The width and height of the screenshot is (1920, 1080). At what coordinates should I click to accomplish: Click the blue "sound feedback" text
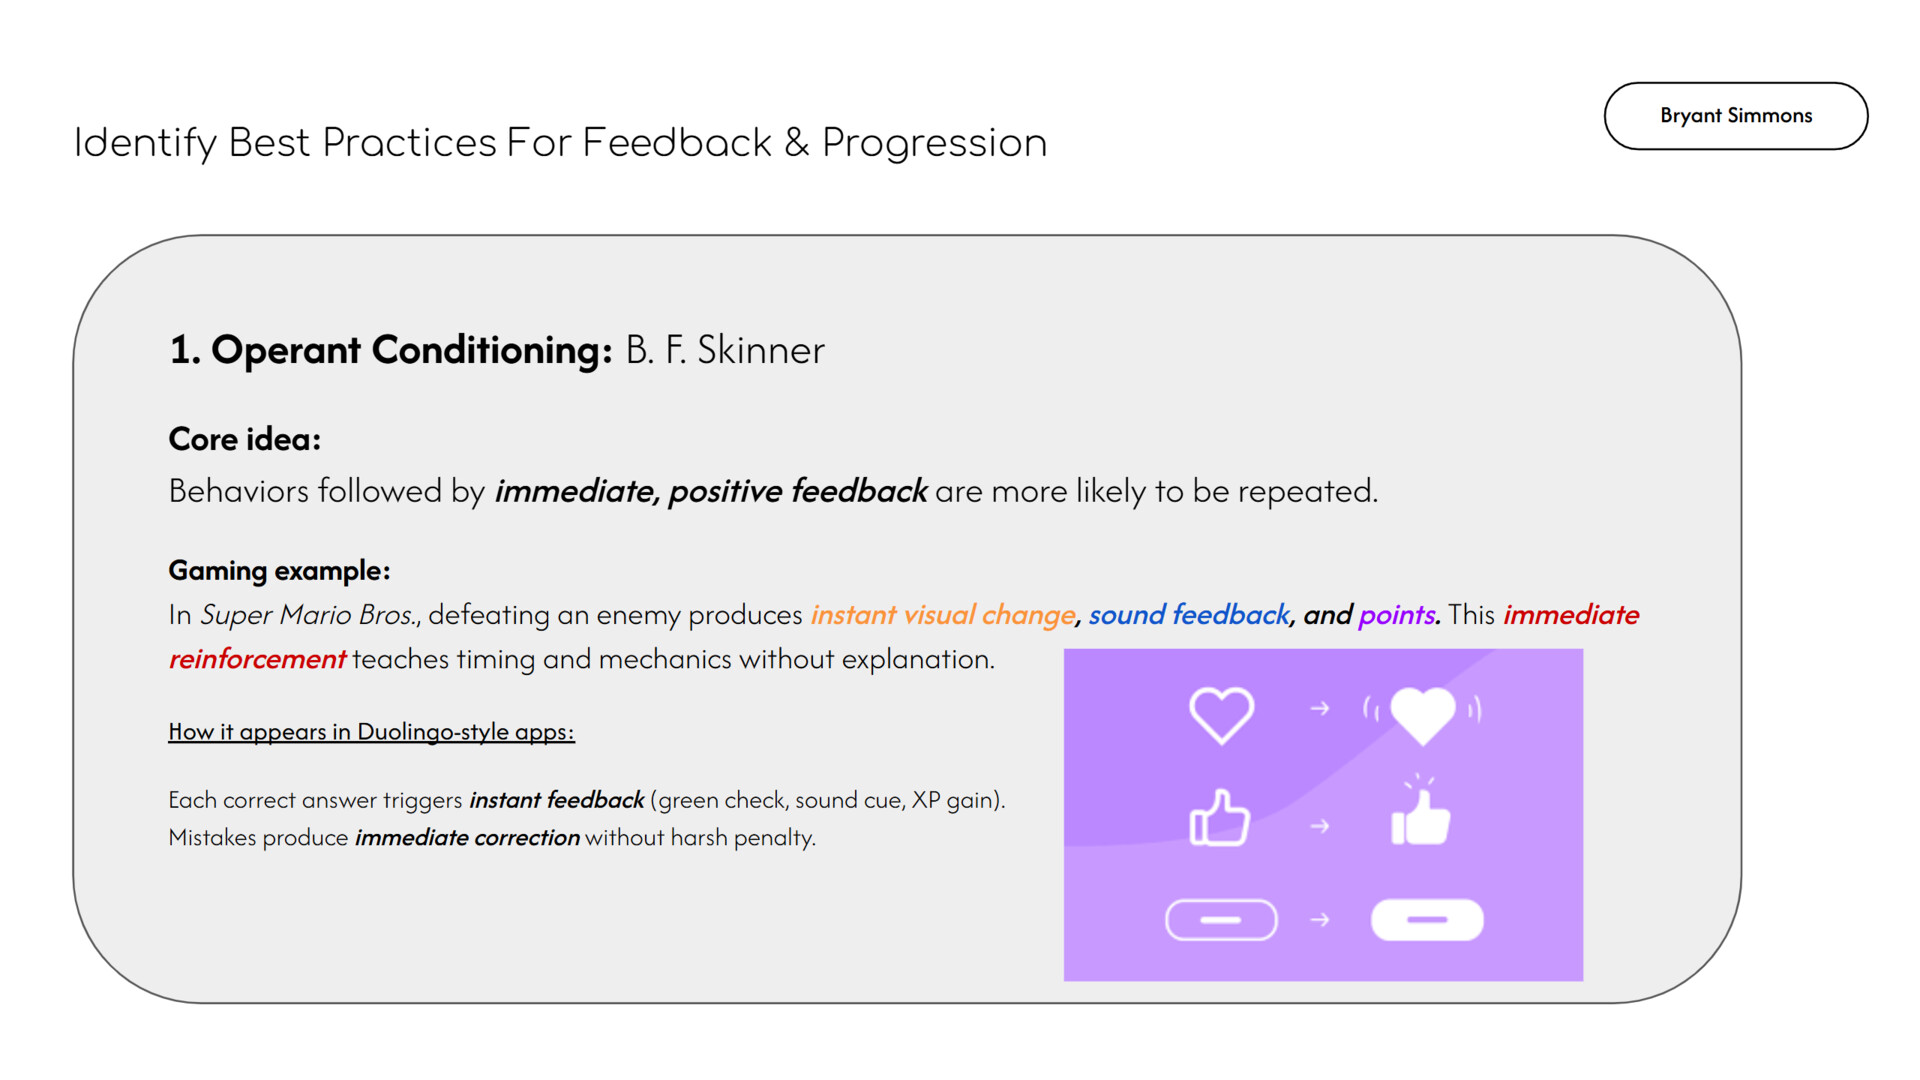click(x=1188, y=615)
